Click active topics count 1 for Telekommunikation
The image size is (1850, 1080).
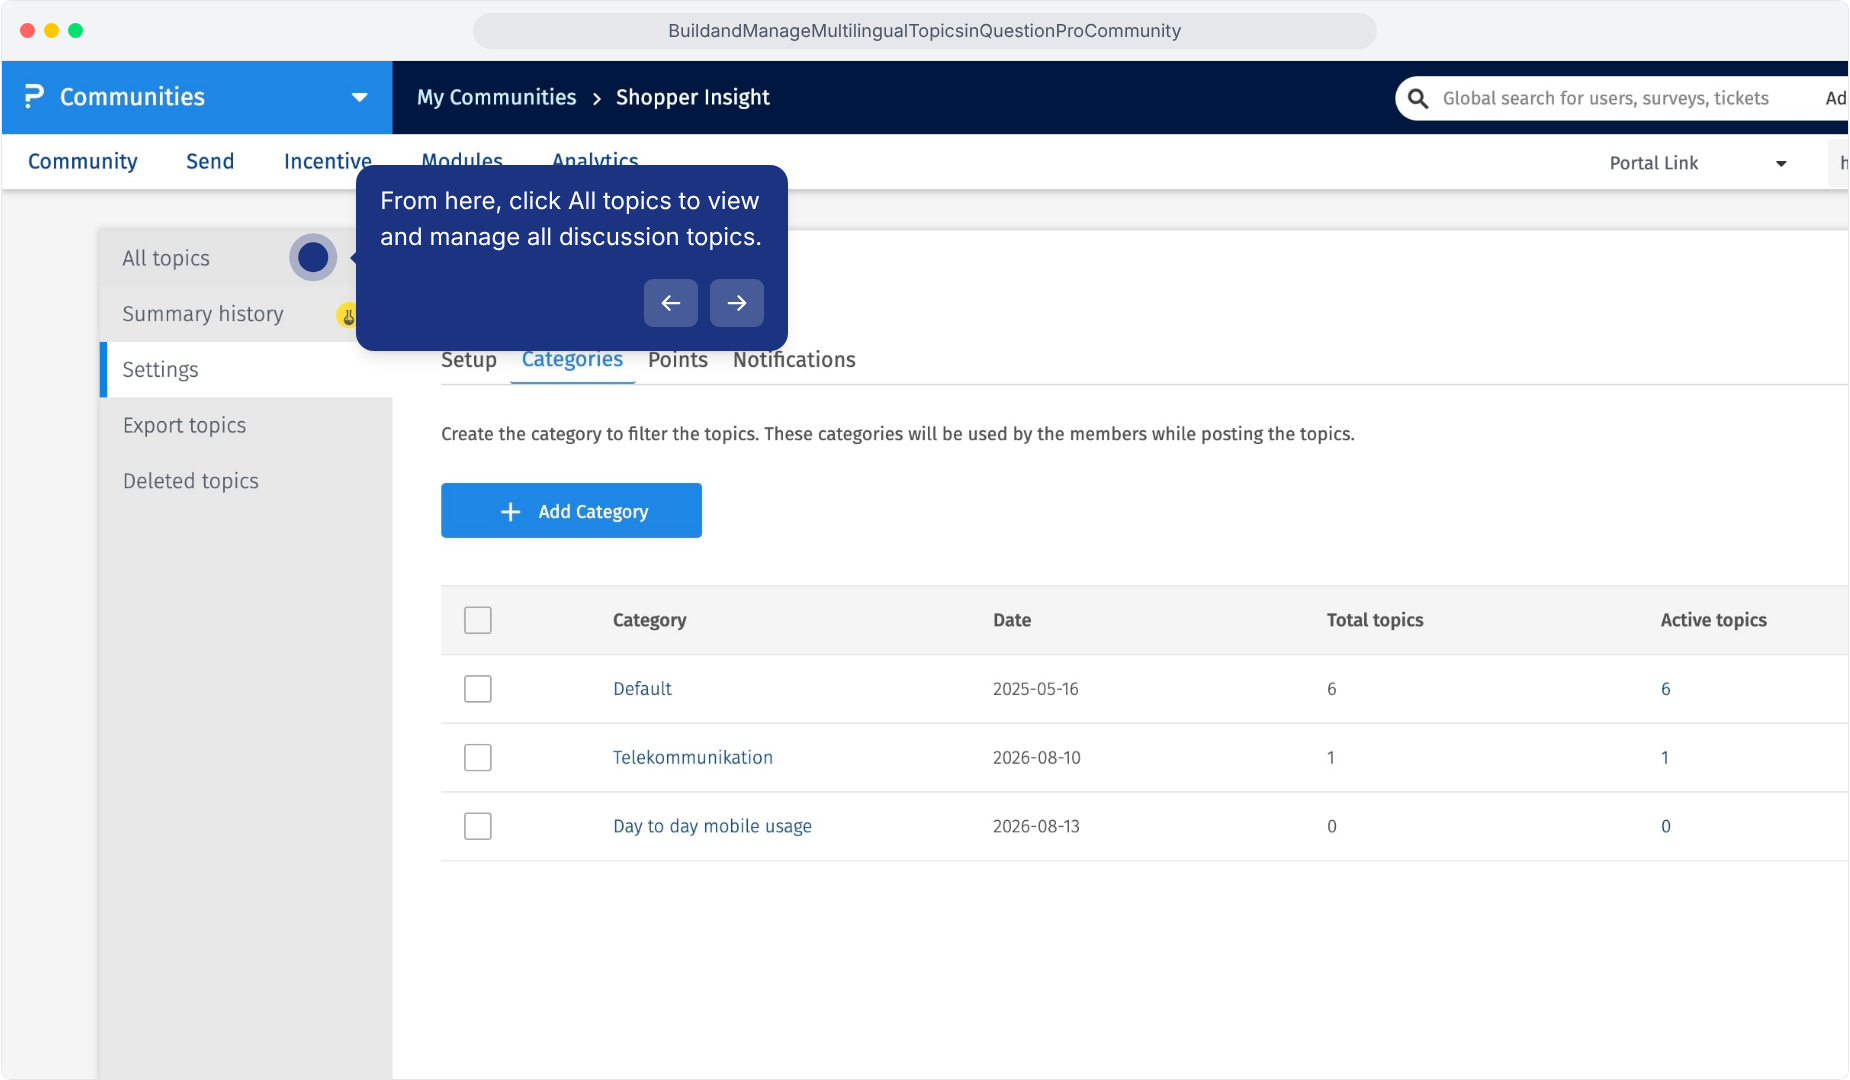tap(1665, 757)
